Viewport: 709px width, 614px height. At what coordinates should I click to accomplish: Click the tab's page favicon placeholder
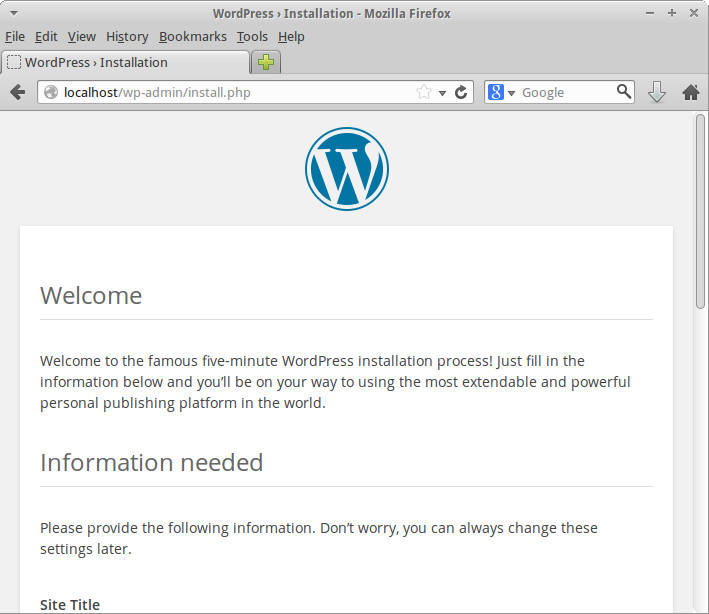(14, 62)
